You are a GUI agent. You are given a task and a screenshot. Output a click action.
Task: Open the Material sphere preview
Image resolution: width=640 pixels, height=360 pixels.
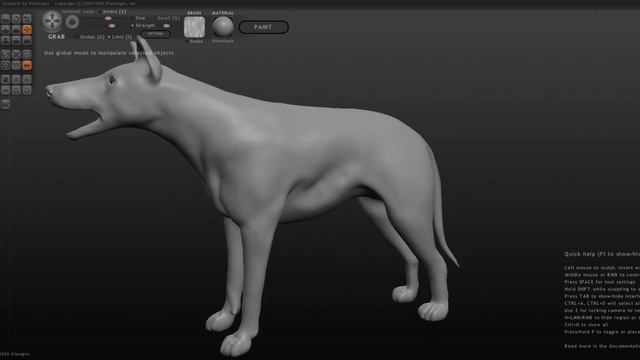pos(223,27)
